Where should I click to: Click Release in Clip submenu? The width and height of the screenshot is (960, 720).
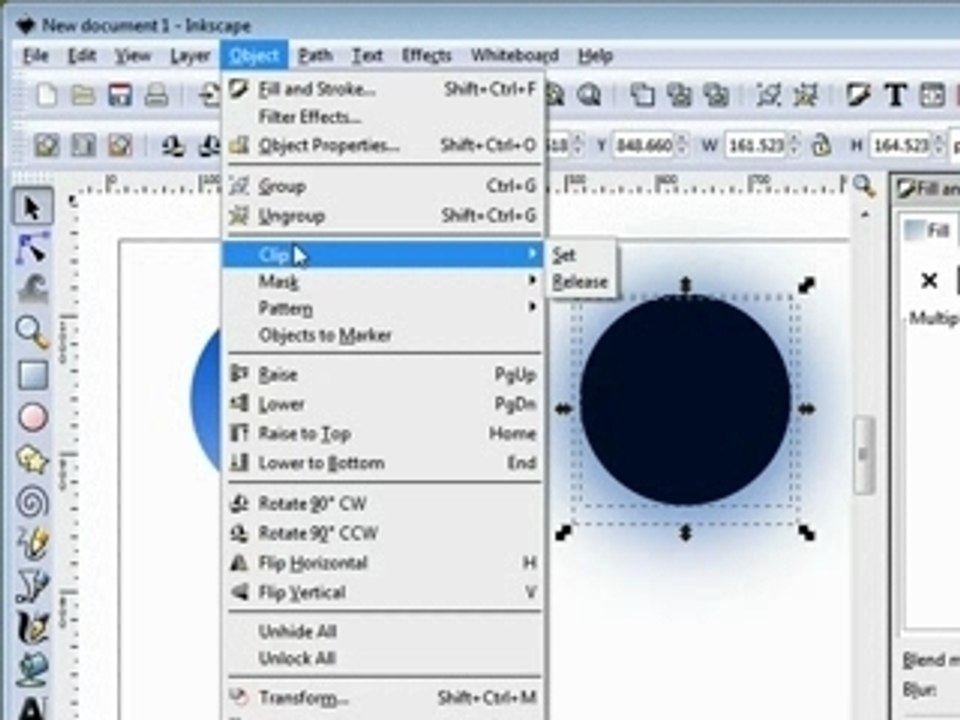tap(580, 282)
